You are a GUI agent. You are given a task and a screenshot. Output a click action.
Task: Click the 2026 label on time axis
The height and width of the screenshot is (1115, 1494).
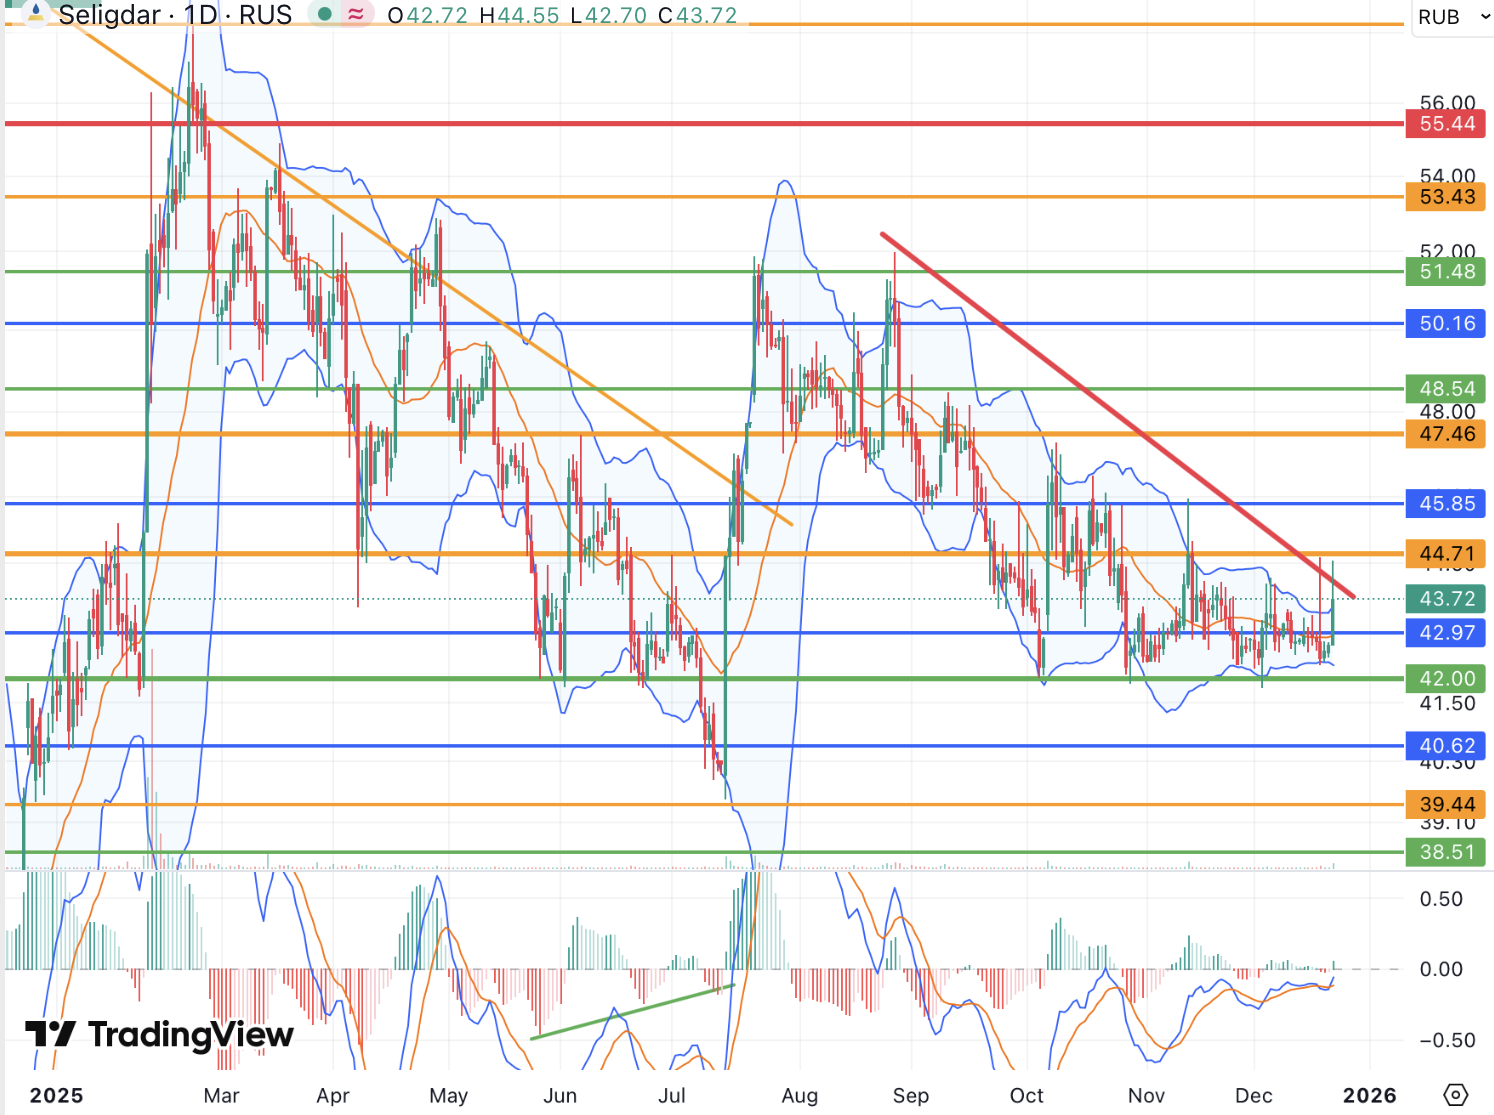click(1369, 1096)
